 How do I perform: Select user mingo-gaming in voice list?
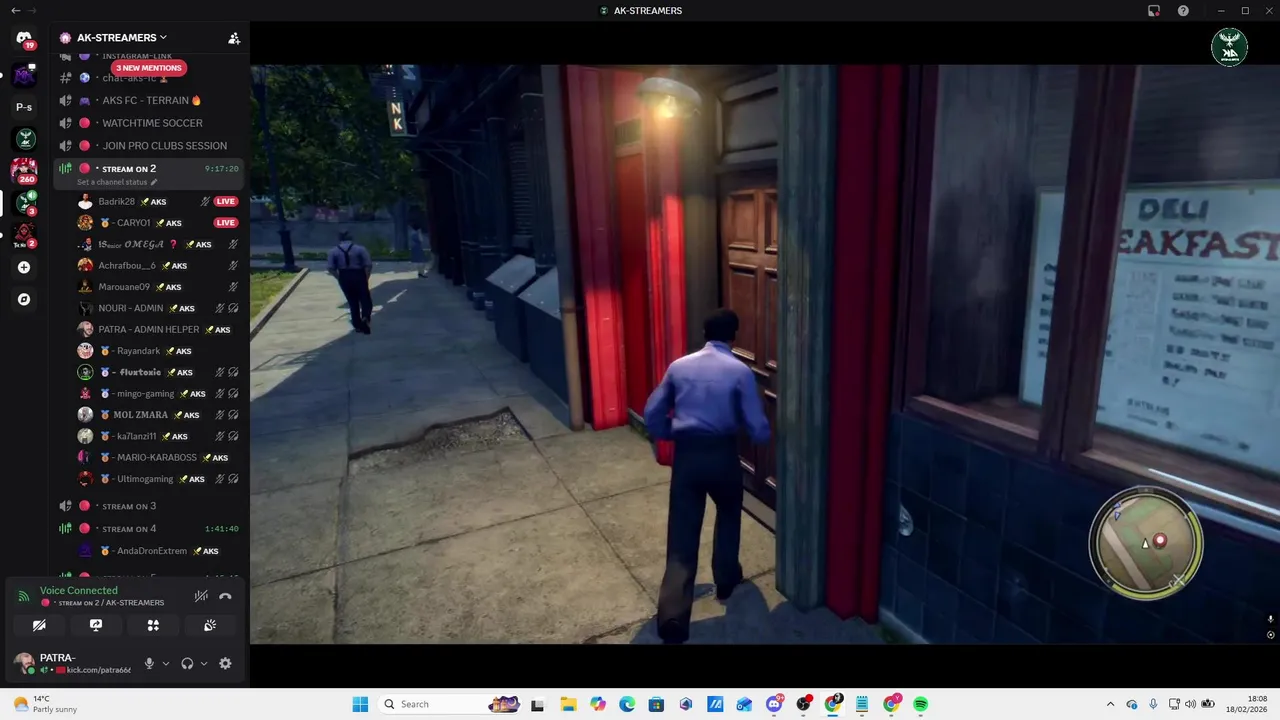point(158,393)
